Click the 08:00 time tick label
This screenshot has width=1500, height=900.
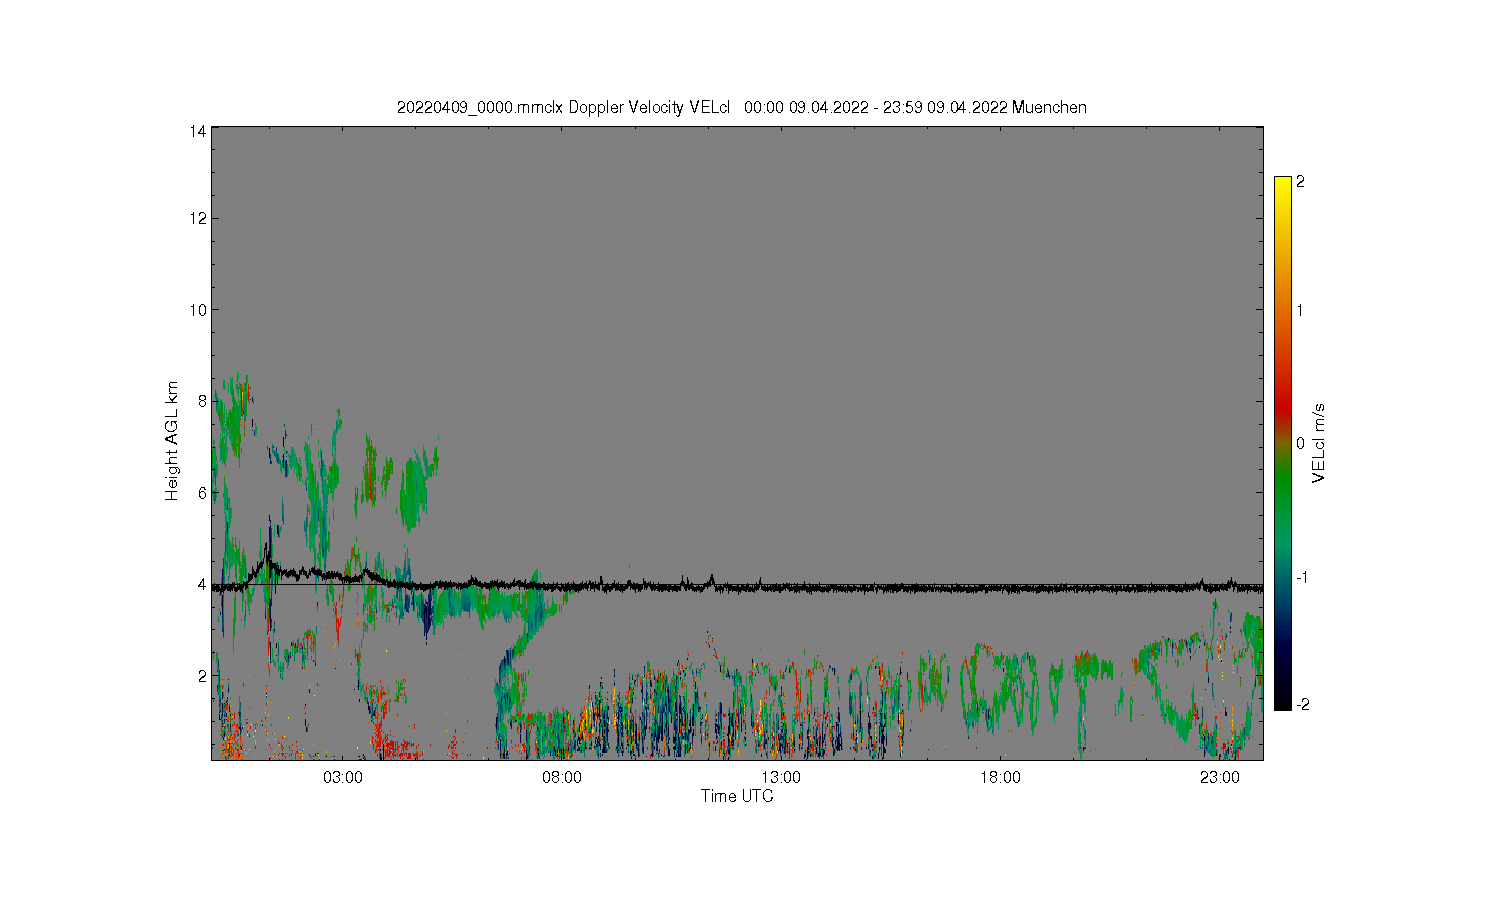(562, 778)
